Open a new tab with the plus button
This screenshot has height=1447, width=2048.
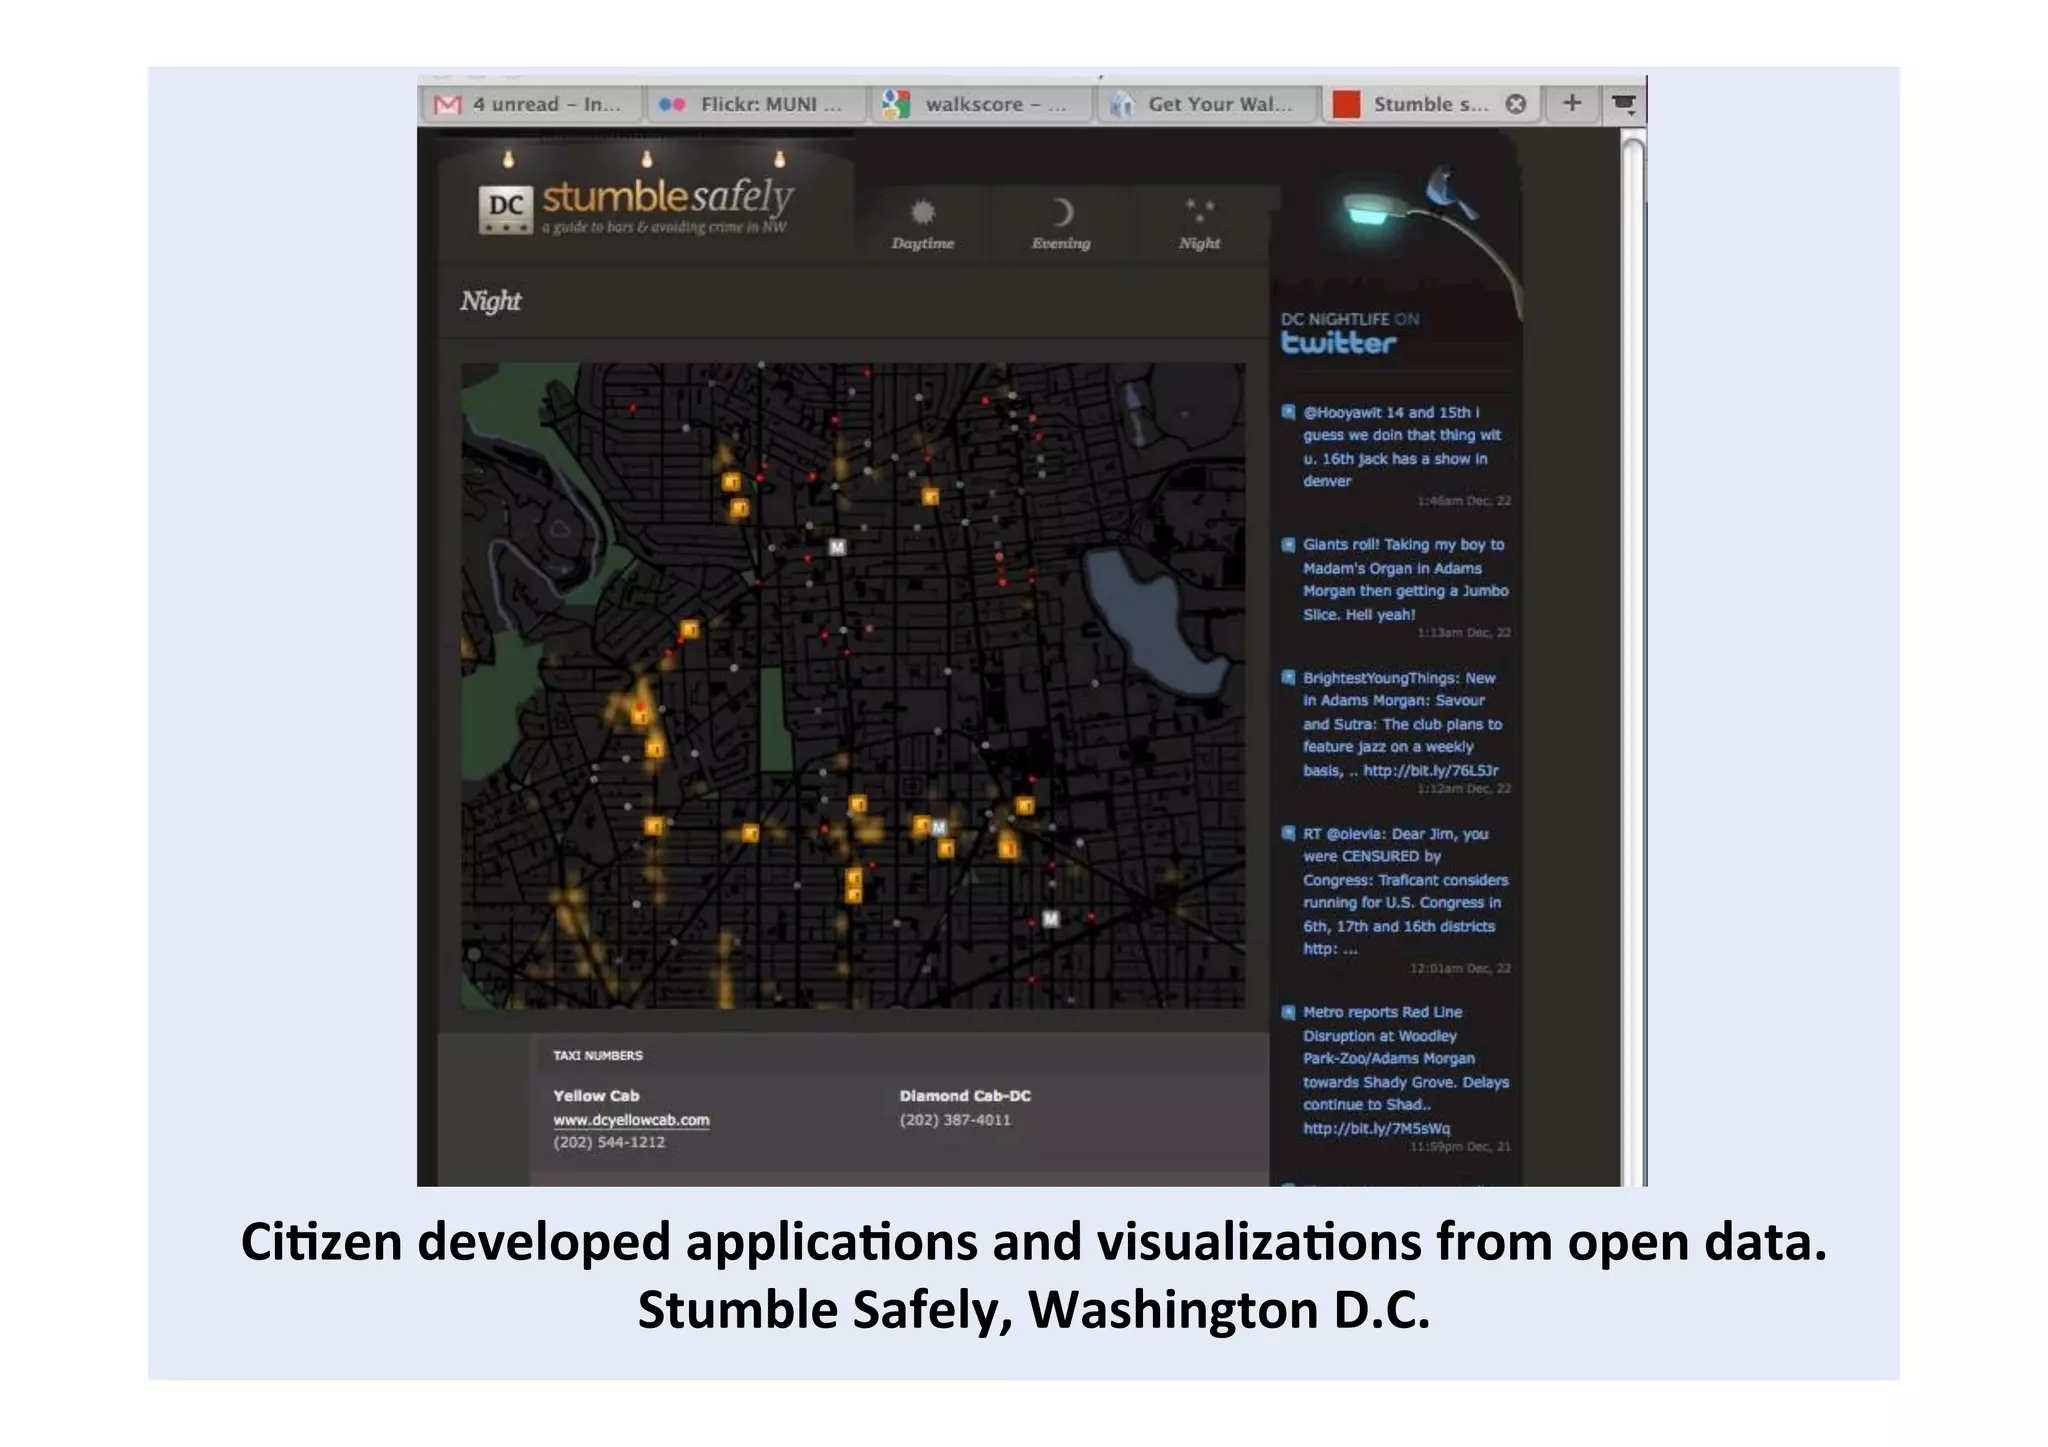click(1572, 103)
